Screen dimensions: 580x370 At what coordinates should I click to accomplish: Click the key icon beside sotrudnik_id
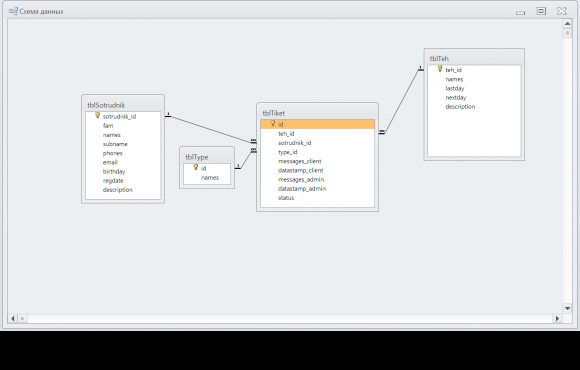[x=97, y=115]
